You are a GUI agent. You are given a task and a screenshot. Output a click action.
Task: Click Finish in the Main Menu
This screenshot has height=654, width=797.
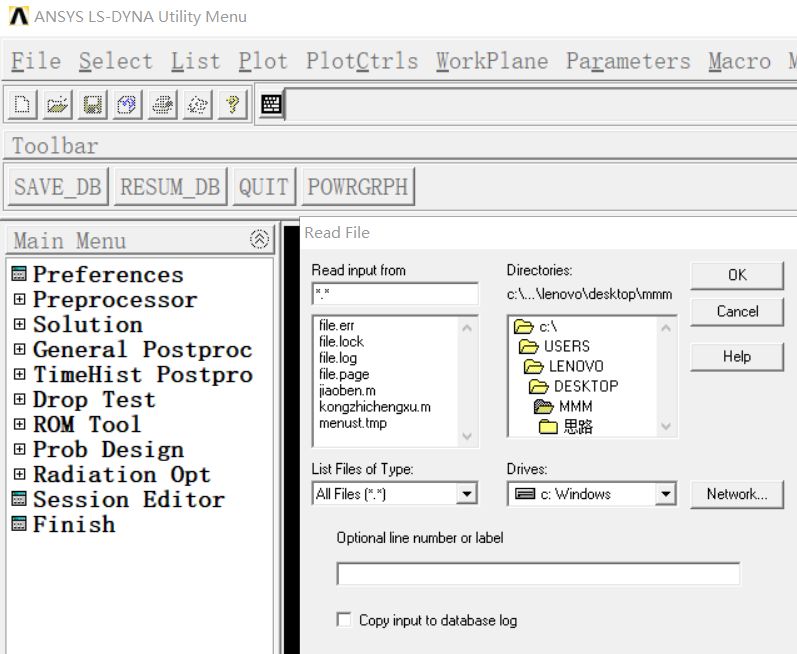tap(64, 524)
